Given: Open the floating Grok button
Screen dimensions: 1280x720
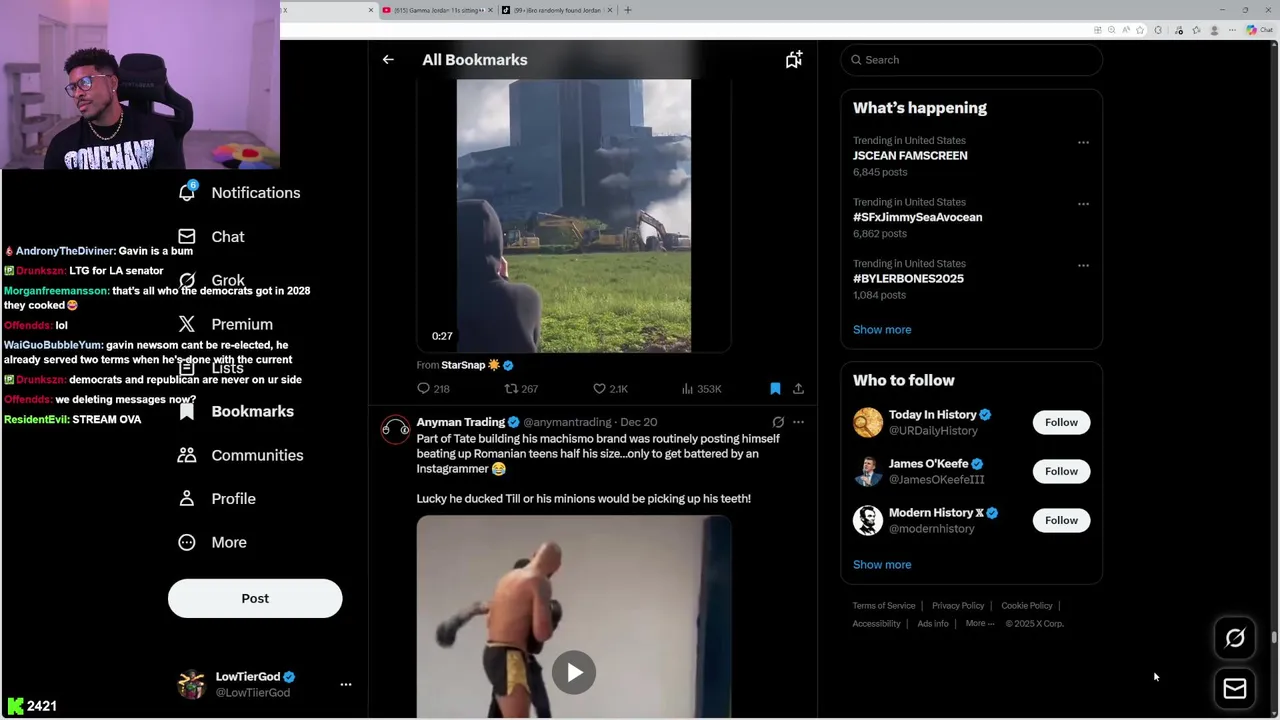Looking at the screenshot, I should coord(1235,639).
